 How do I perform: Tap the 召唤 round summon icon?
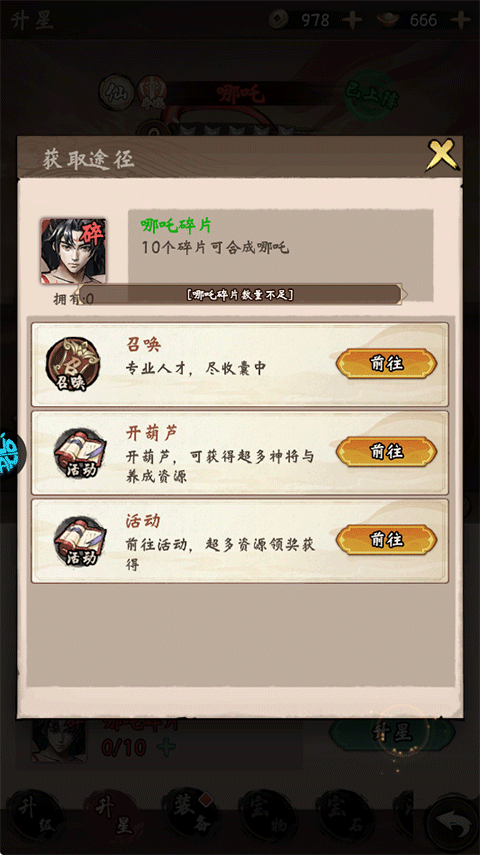[x=73, y=364]
